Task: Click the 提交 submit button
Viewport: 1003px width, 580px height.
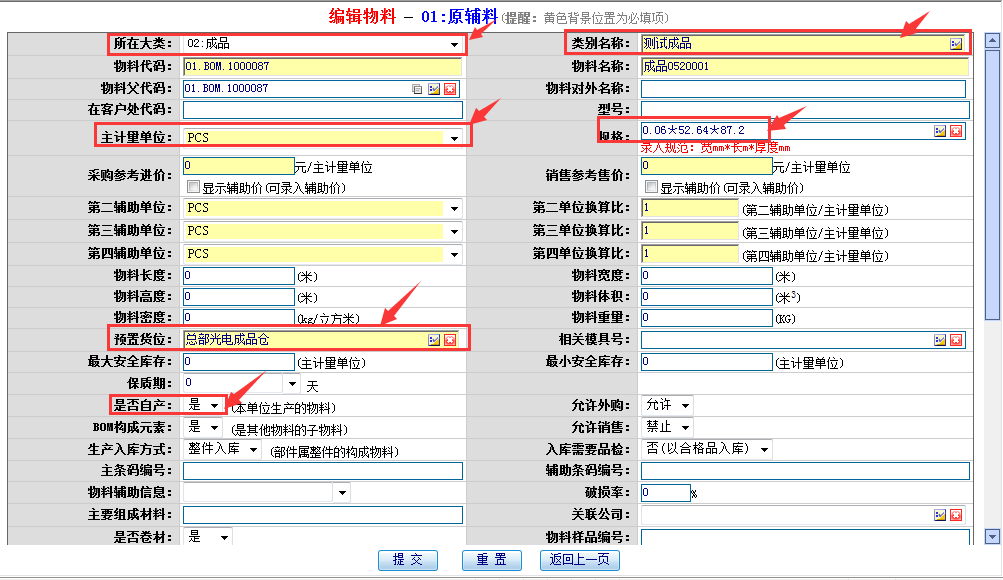Action: [408, 560]
